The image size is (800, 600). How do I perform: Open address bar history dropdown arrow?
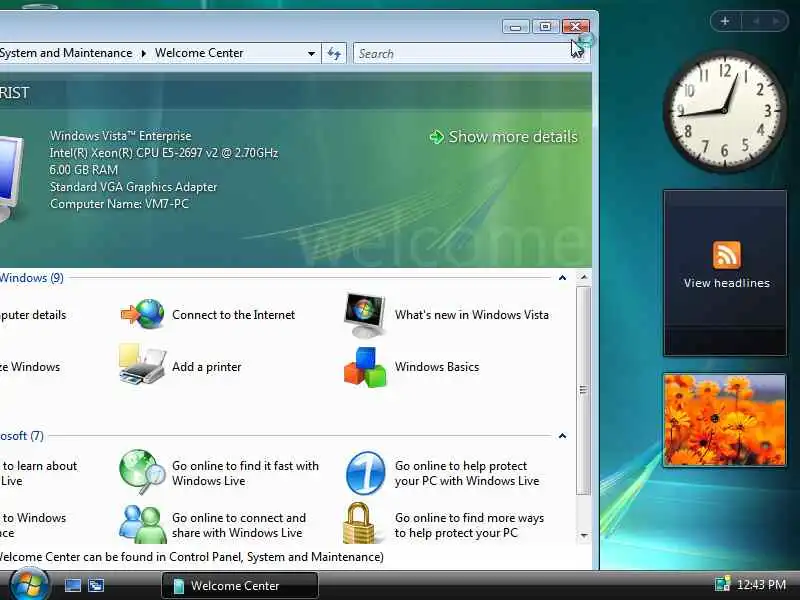[x=311, y=54]
